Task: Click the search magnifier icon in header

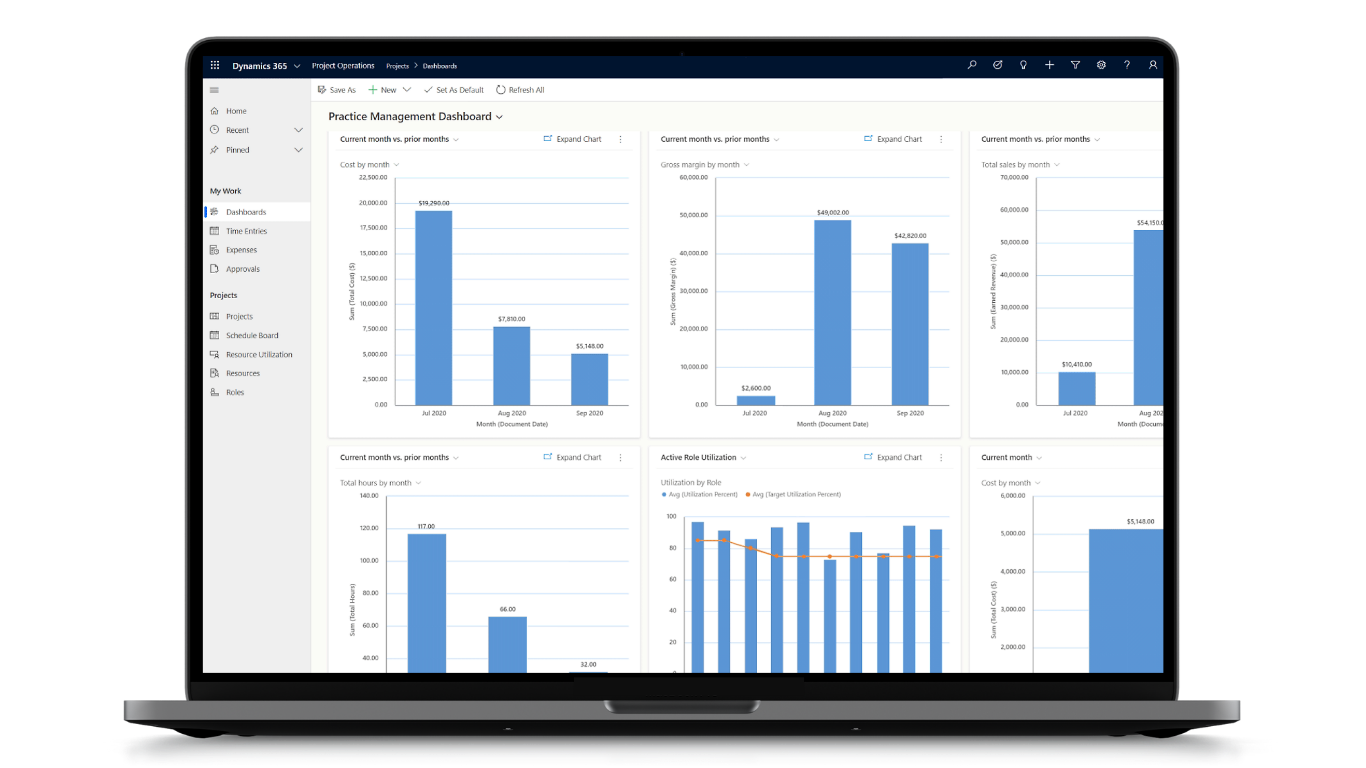Action: click(x=972, y=65)
